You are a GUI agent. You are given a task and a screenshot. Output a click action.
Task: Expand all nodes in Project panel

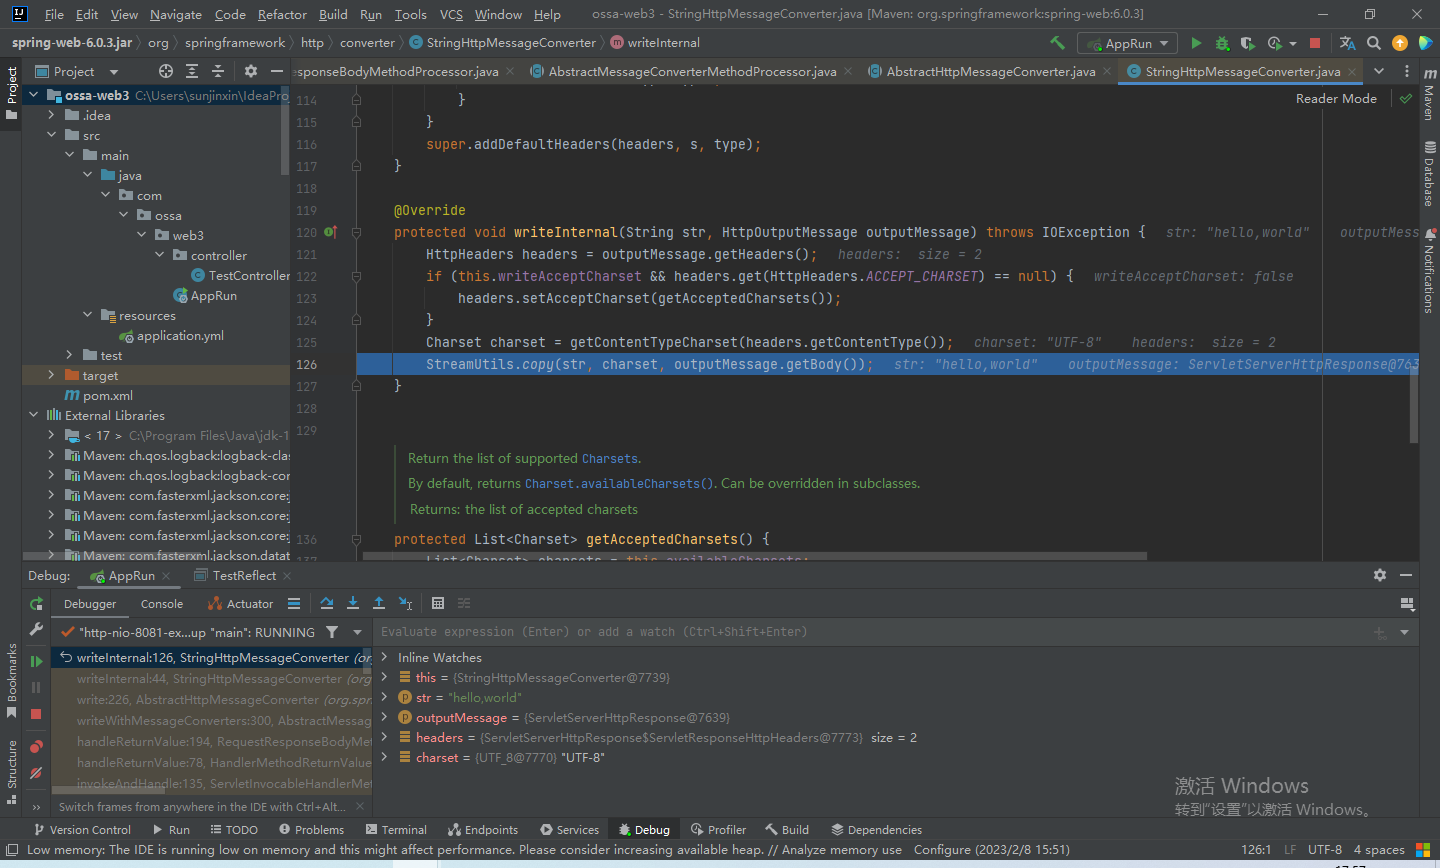point(192,71)
